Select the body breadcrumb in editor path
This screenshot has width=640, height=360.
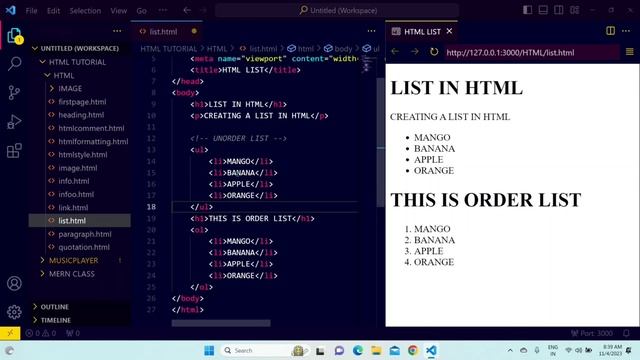338,49
